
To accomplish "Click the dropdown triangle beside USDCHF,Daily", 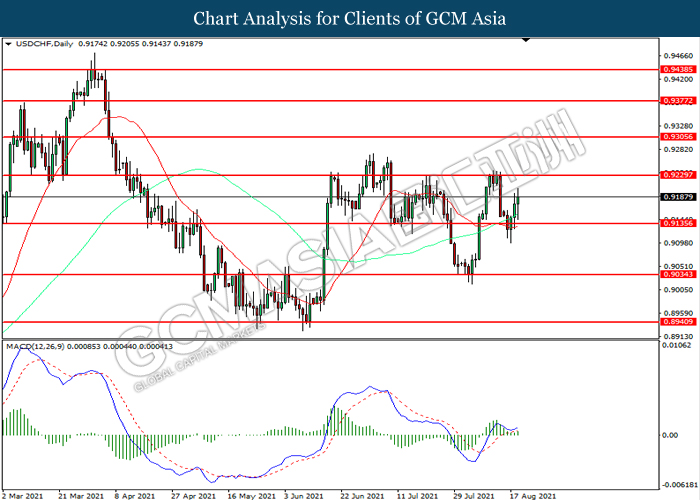I will click(8, 44).
